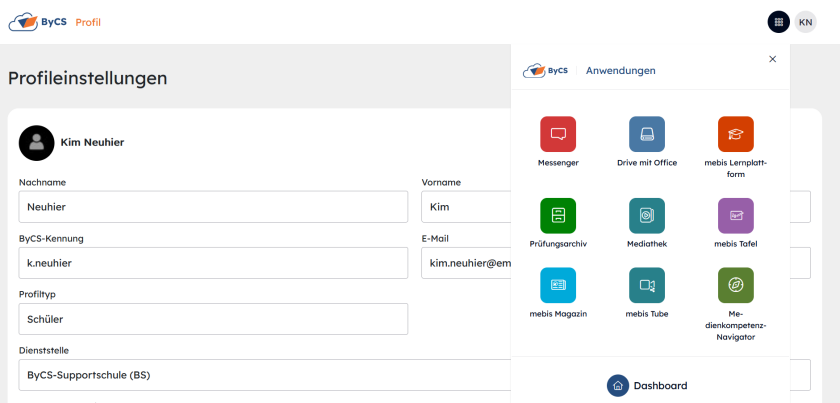This screenshot has height=403, width=840.
Task: Toggle the applications grid icon in header
Action: (778, 22)
